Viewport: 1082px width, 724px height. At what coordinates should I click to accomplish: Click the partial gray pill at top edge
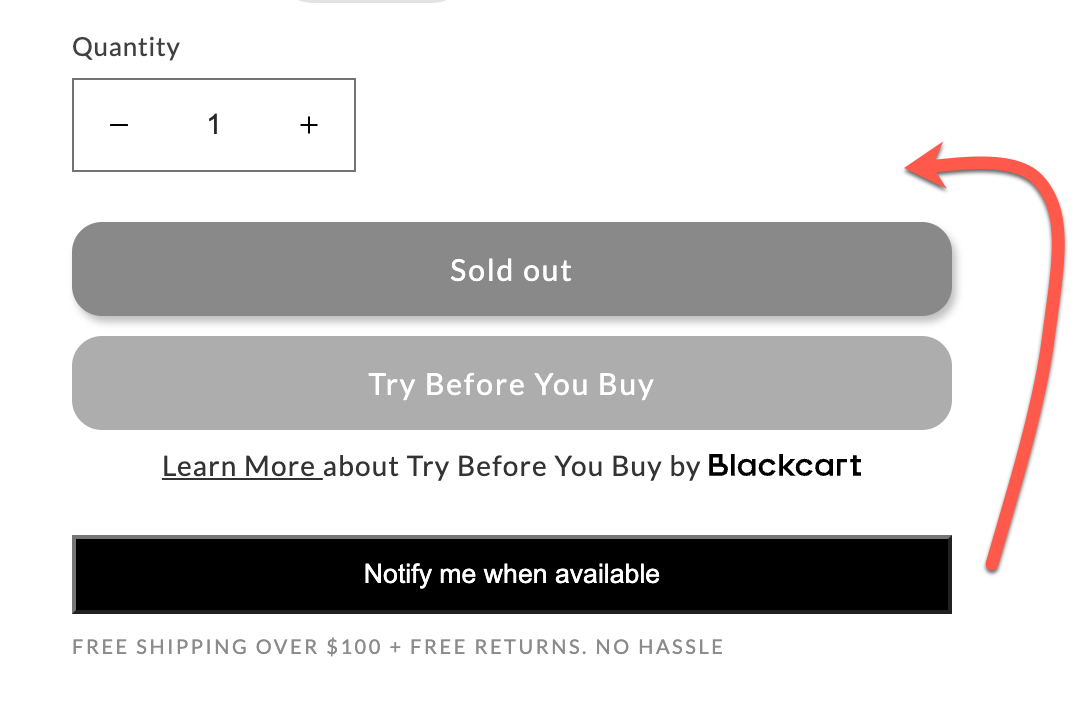pos(371,1)
